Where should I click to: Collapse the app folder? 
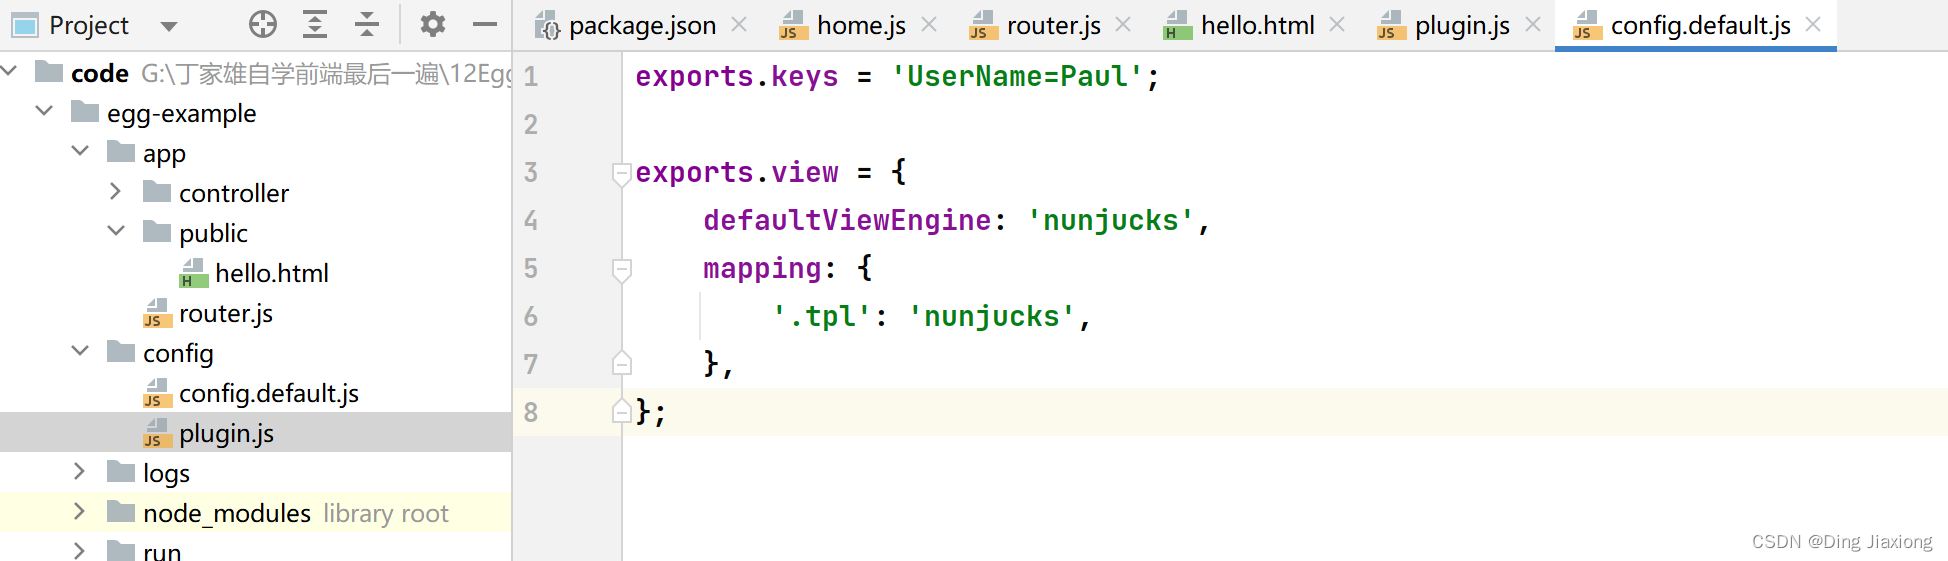(x=80, y=151)
